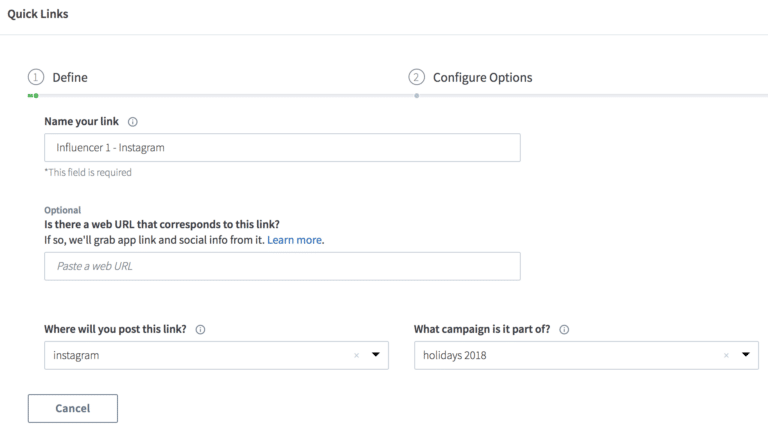Click the green progress marker under Define
This screenshot has height=431, width=768.
pos(34,95)
